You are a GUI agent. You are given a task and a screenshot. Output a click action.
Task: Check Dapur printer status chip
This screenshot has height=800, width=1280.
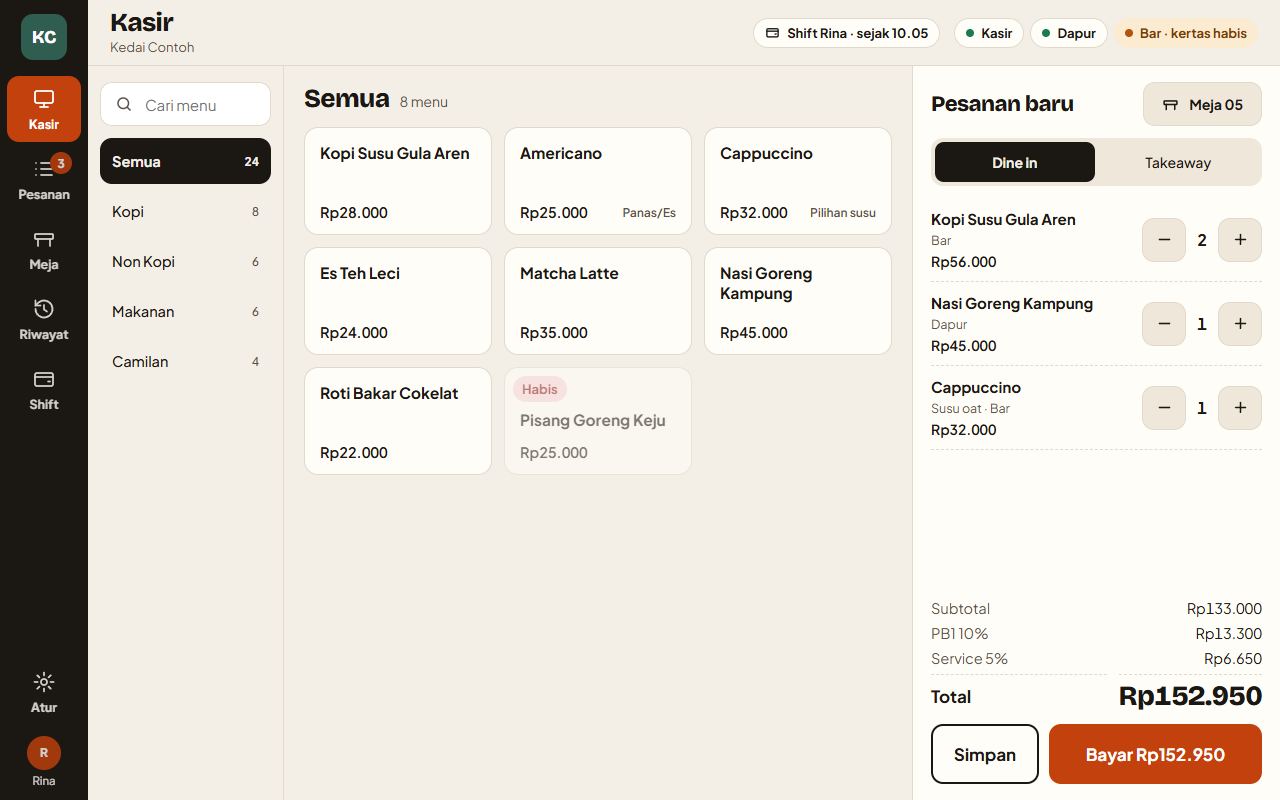coord(1069,33)
